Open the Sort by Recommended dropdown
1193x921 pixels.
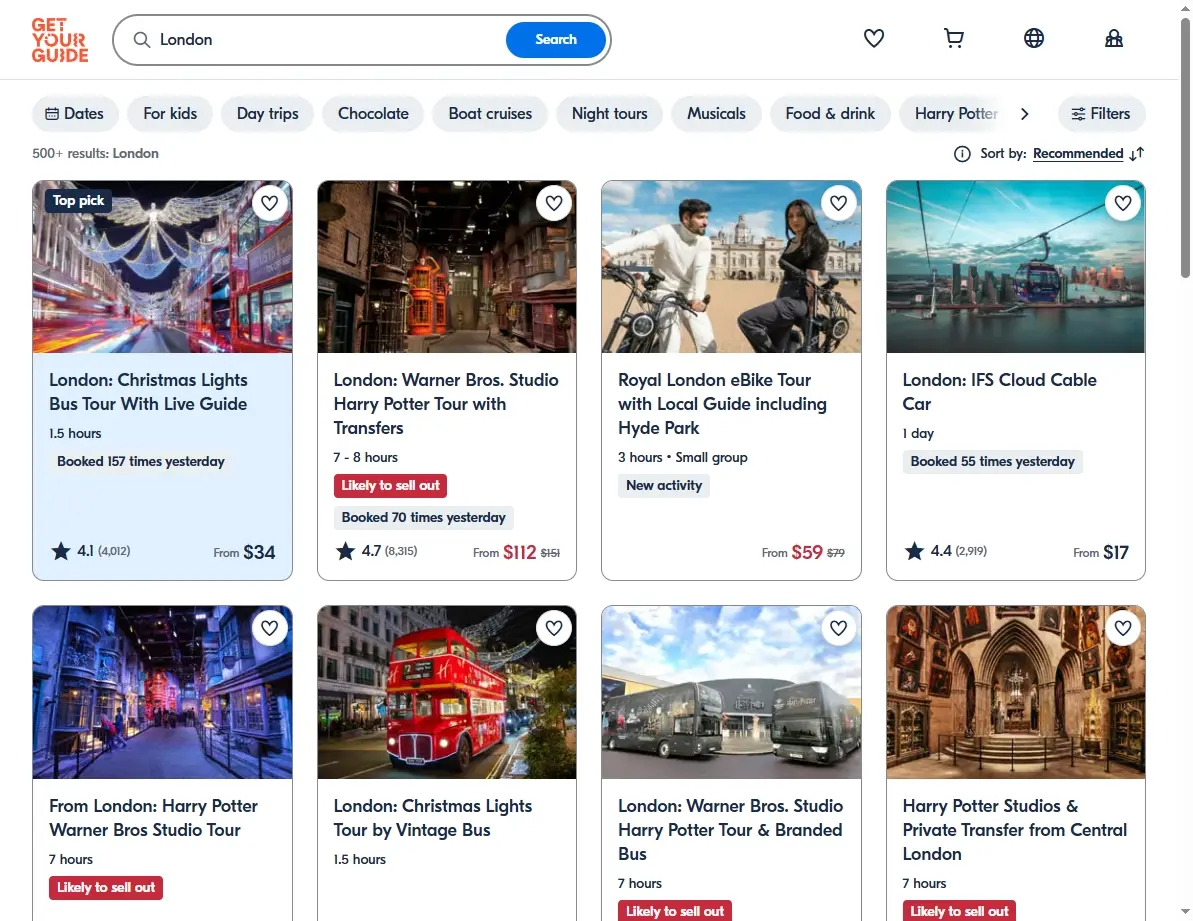1077,154
